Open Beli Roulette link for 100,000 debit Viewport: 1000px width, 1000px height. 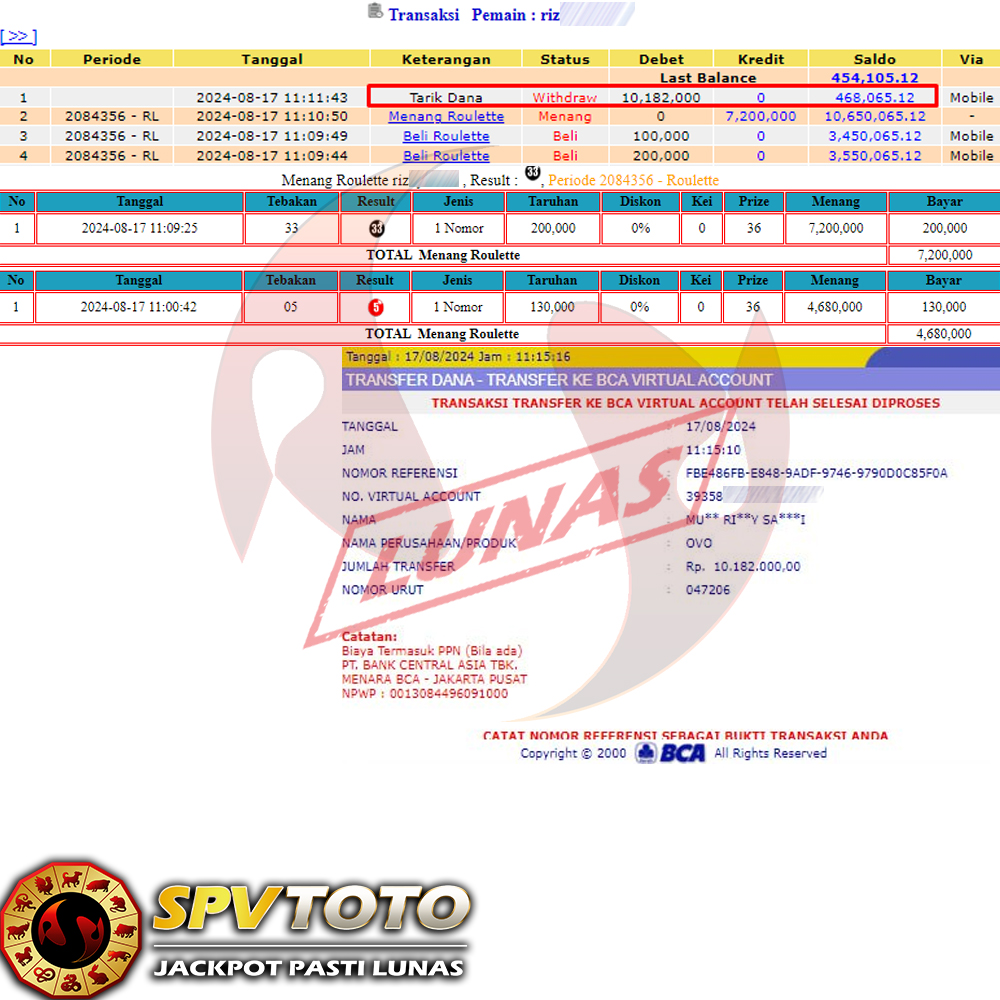point(446,136)
